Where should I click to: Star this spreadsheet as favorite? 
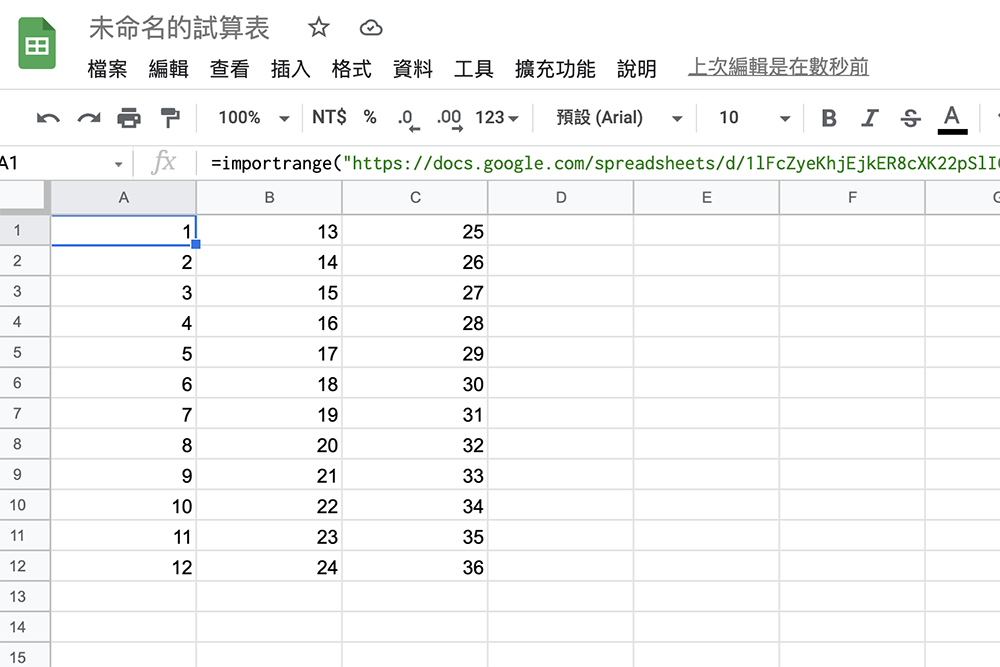[318, 29]
